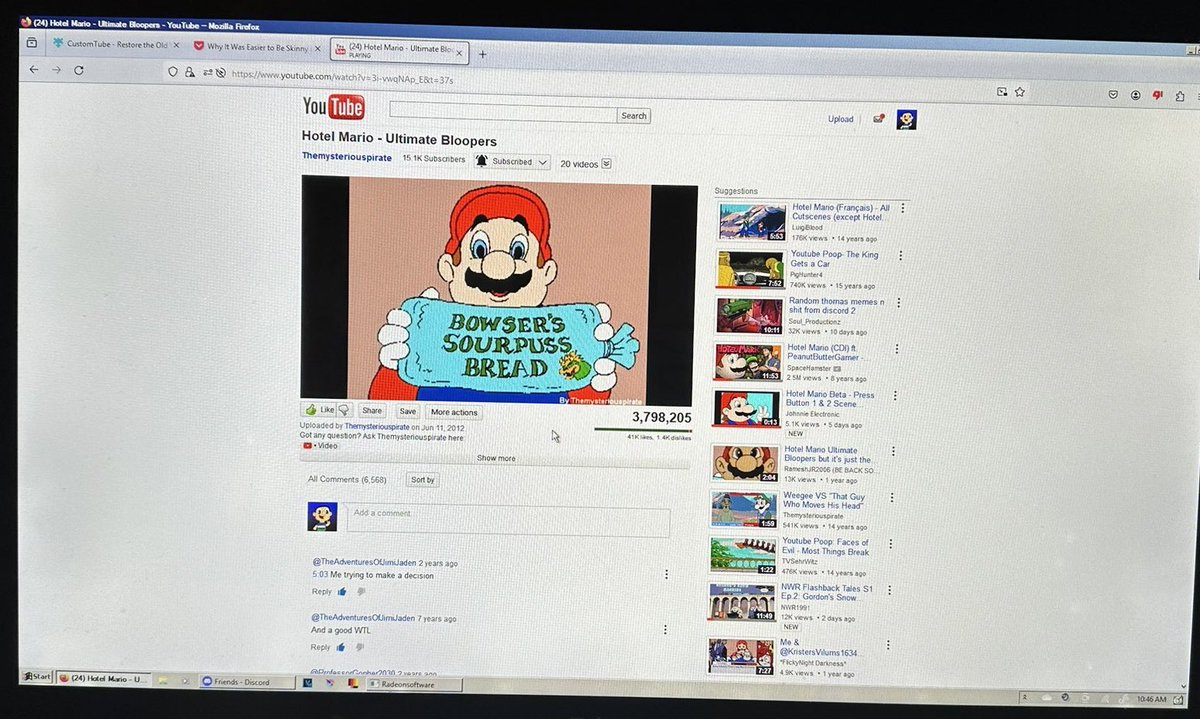Open options for 'Hotel Mario (CDI) ft. PeanutButterGamer'
1200x719 pixels.
point(899,348)
